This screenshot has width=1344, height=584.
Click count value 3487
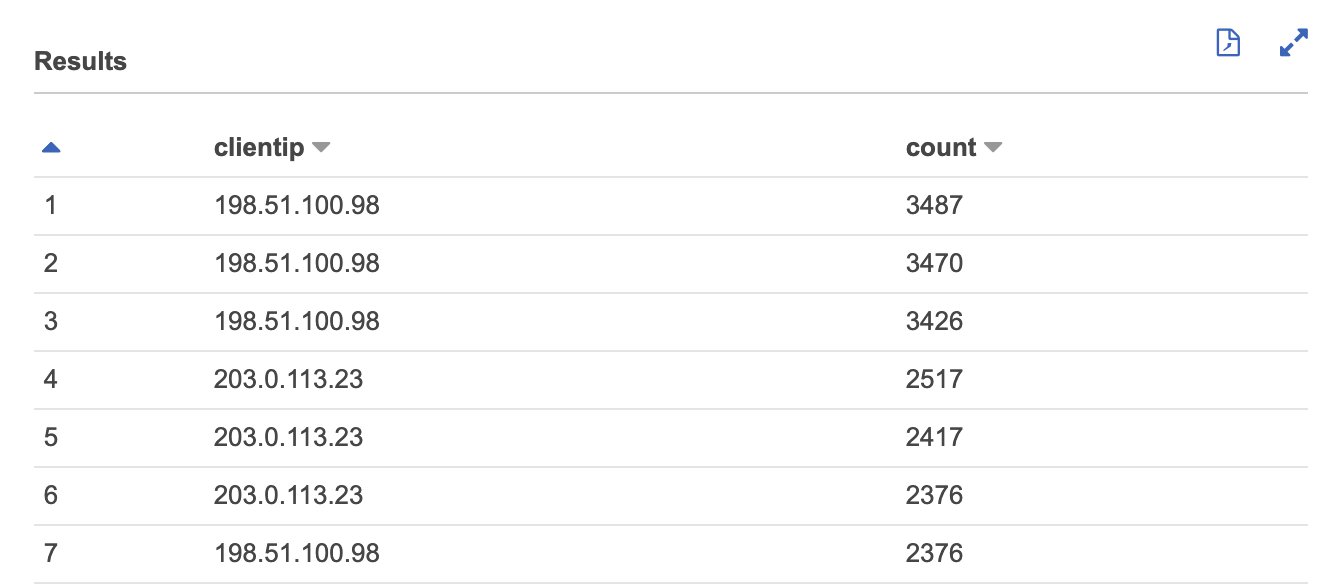click(x=934, y=206)
